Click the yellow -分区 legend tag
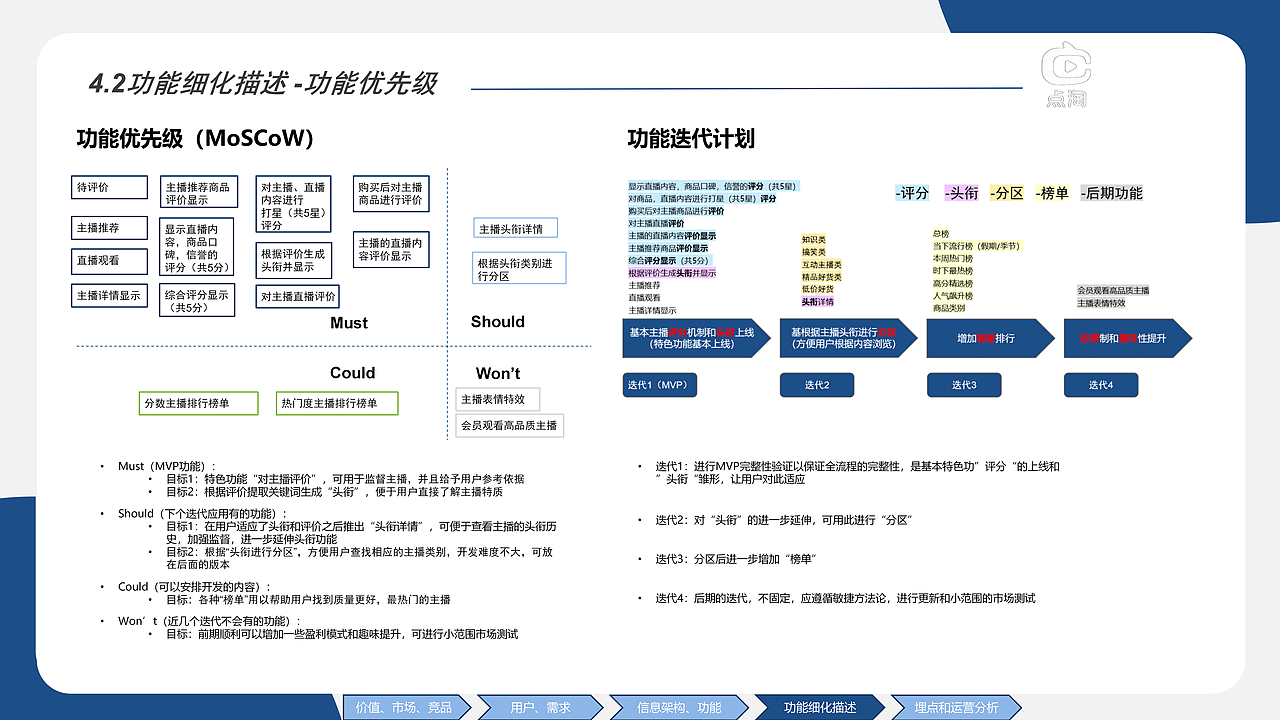 click(1007, 193)
